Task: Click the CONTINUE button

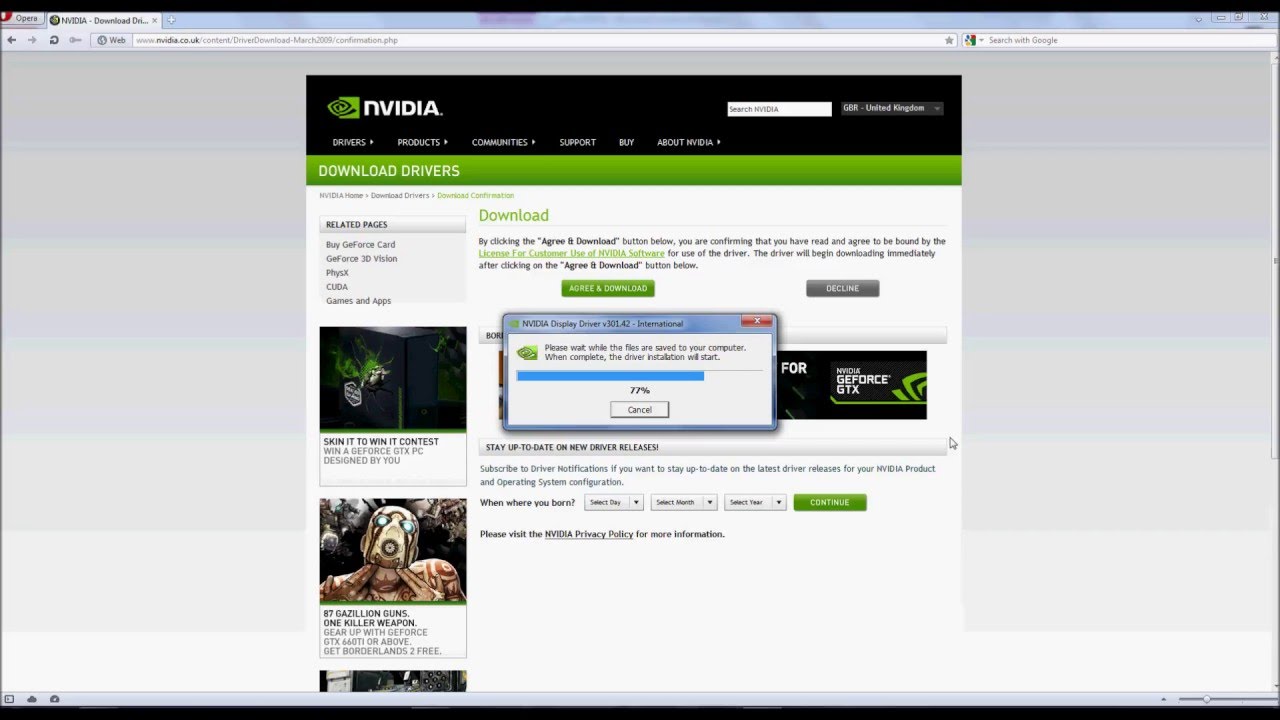Action: pos(829,502)
